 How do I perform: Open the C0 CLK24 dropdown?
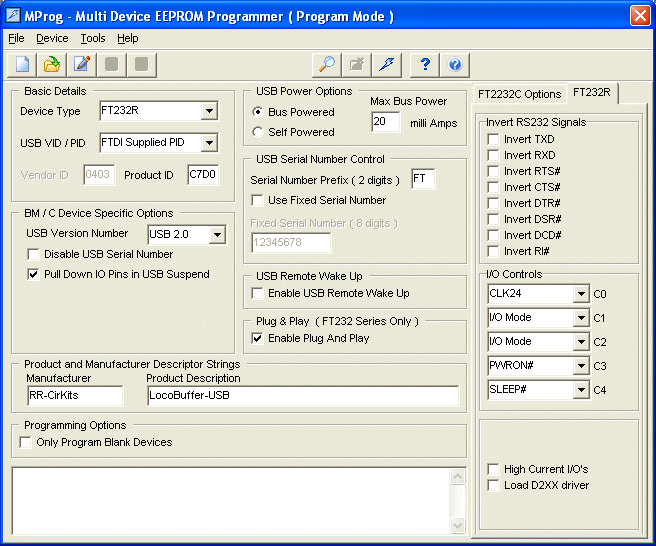(581, 294)
